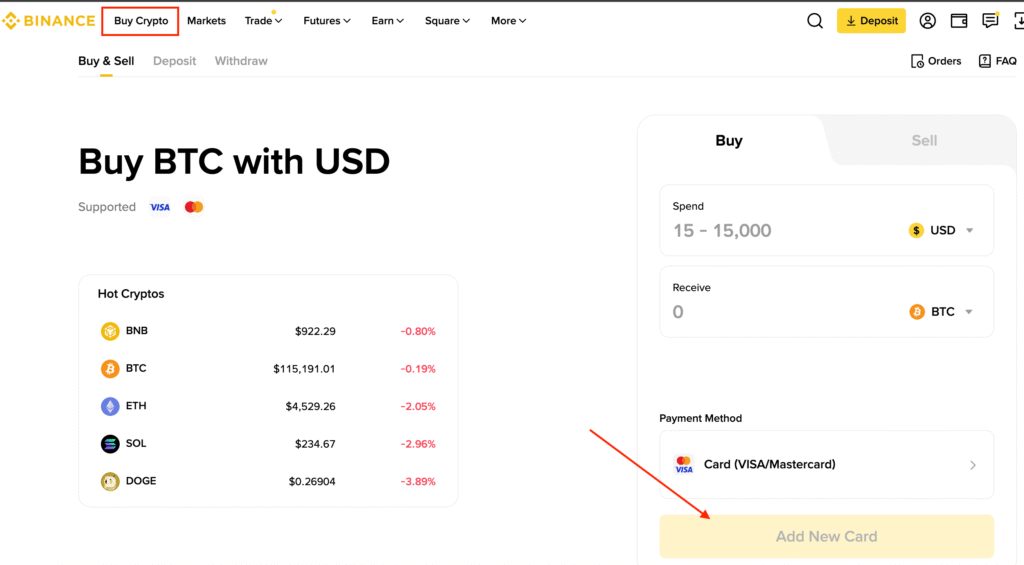The height and width of the screenshot is (565, 1024).
Task: Select the DOGE row name
Action: pos(141,481)
